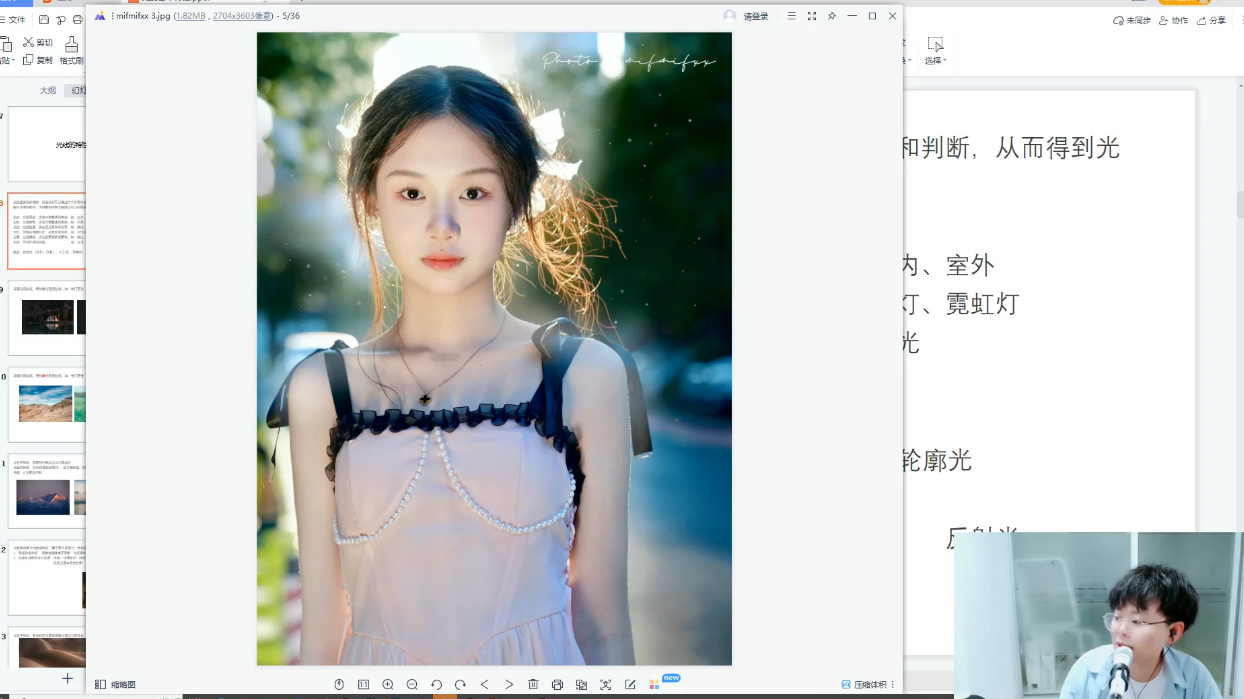Screen dimensions: 1244x699
Task: Open the image editing pencil tool
Action: coord(629,684)
